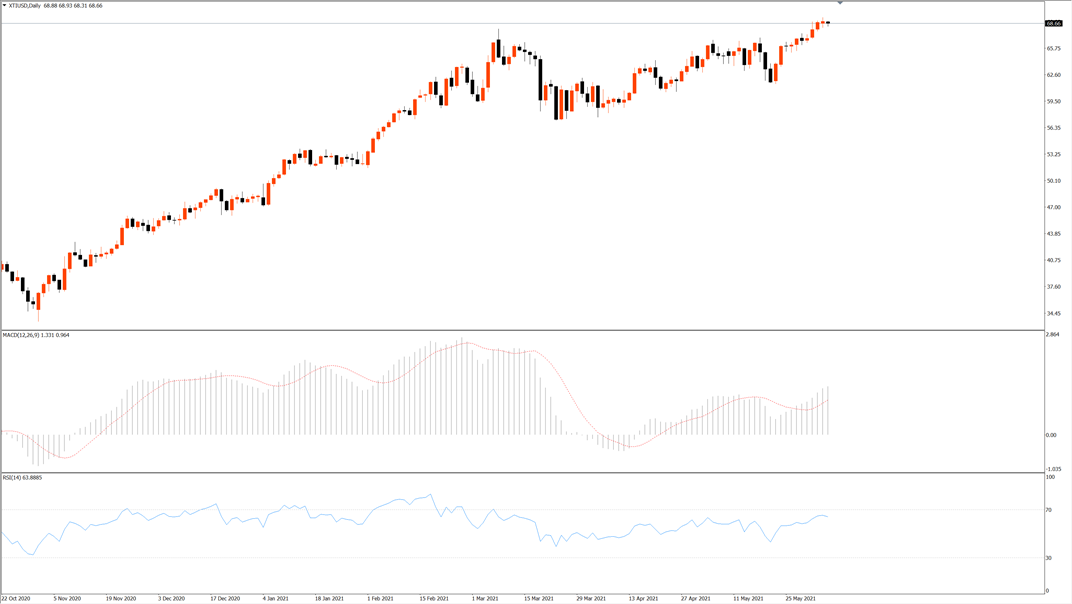Click the 50.10 price scale label

tap(1053, 181)
